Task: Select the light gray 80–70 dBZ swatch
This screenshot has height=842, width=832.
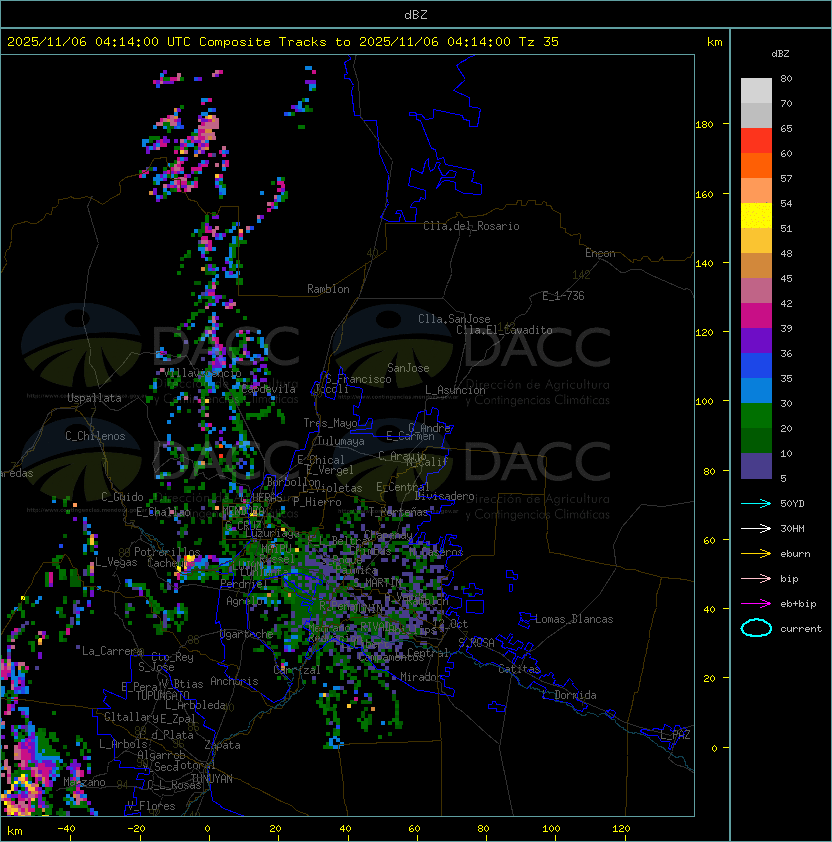Action: click(x=756, y=91)
